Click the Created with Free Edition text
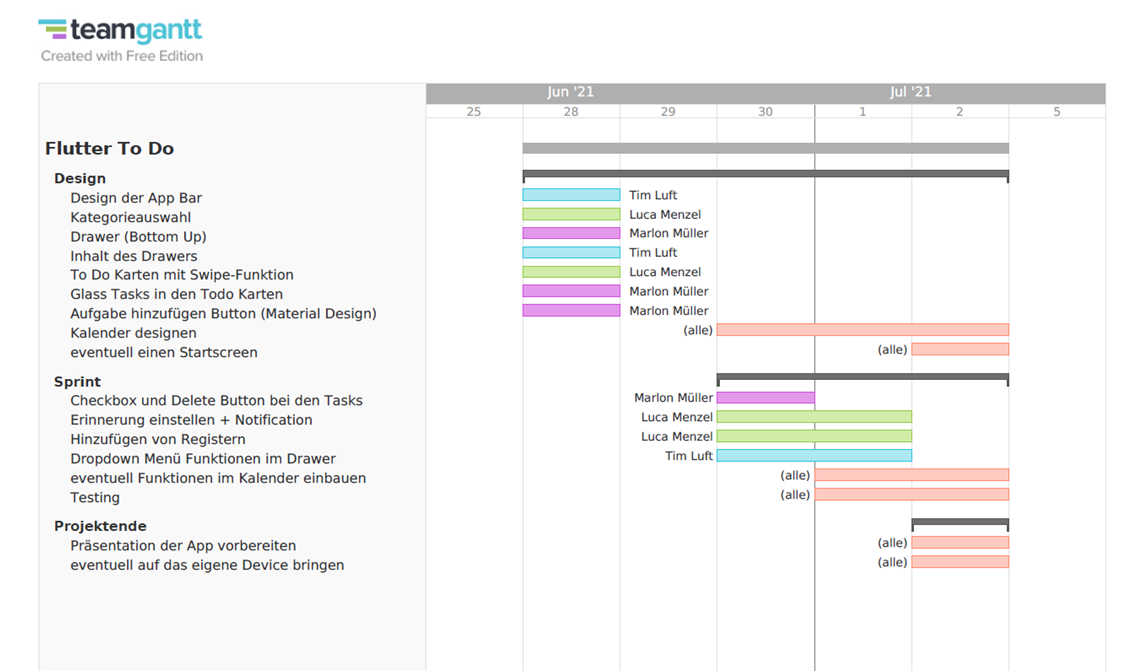Image resolution: width=1132 pixels, height=671 pixels. (120, 56)
